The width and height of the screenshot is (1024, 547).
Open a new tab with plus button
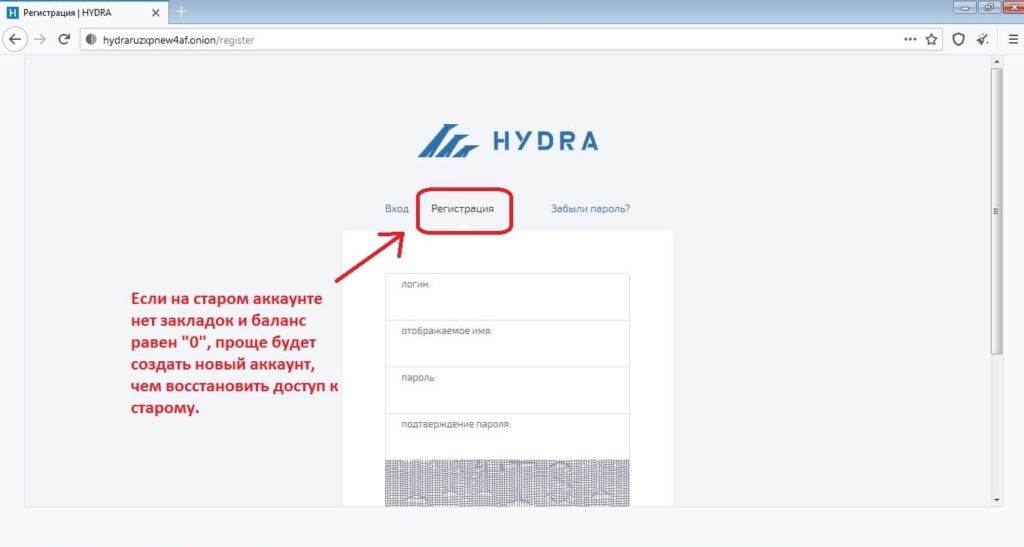tap(182, 12)
